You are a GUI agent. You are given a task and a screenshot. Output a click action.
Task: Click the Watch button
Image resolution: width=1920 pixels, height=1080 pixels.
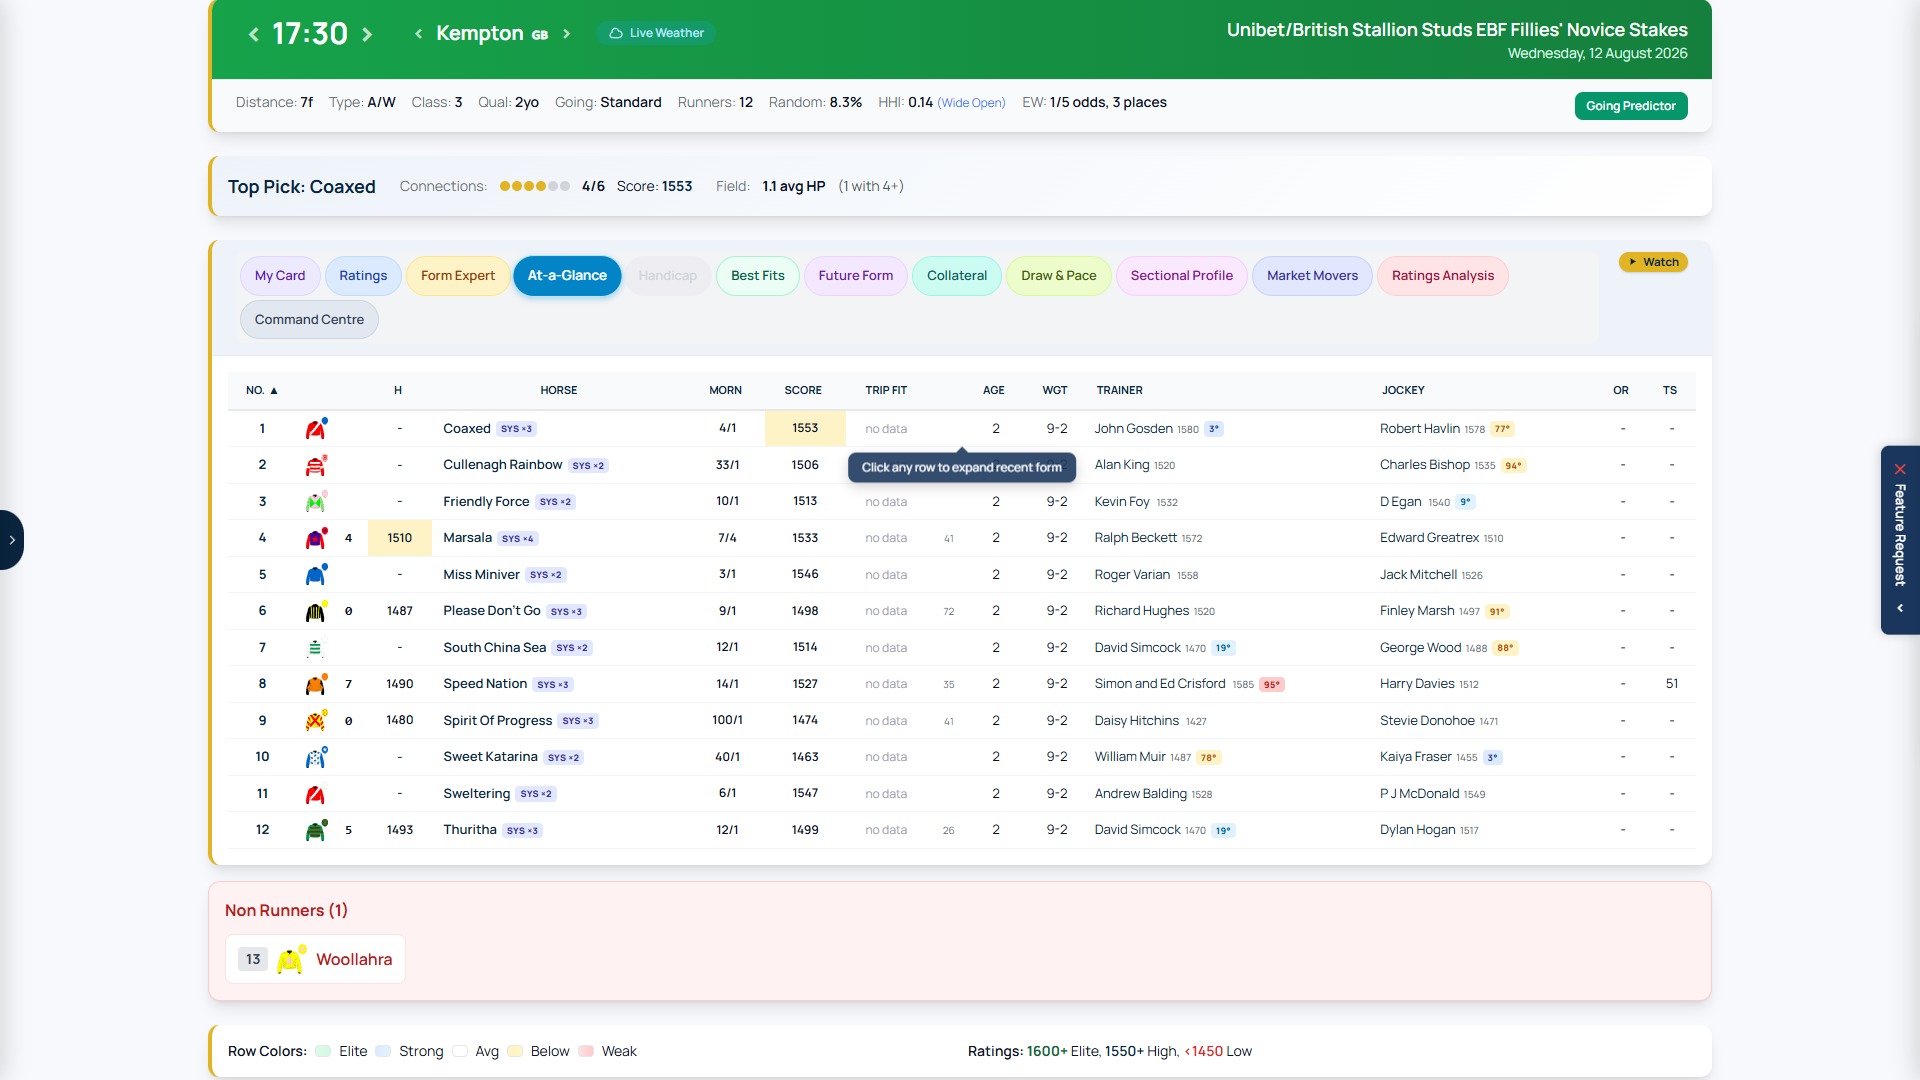tap(1653, 262)
